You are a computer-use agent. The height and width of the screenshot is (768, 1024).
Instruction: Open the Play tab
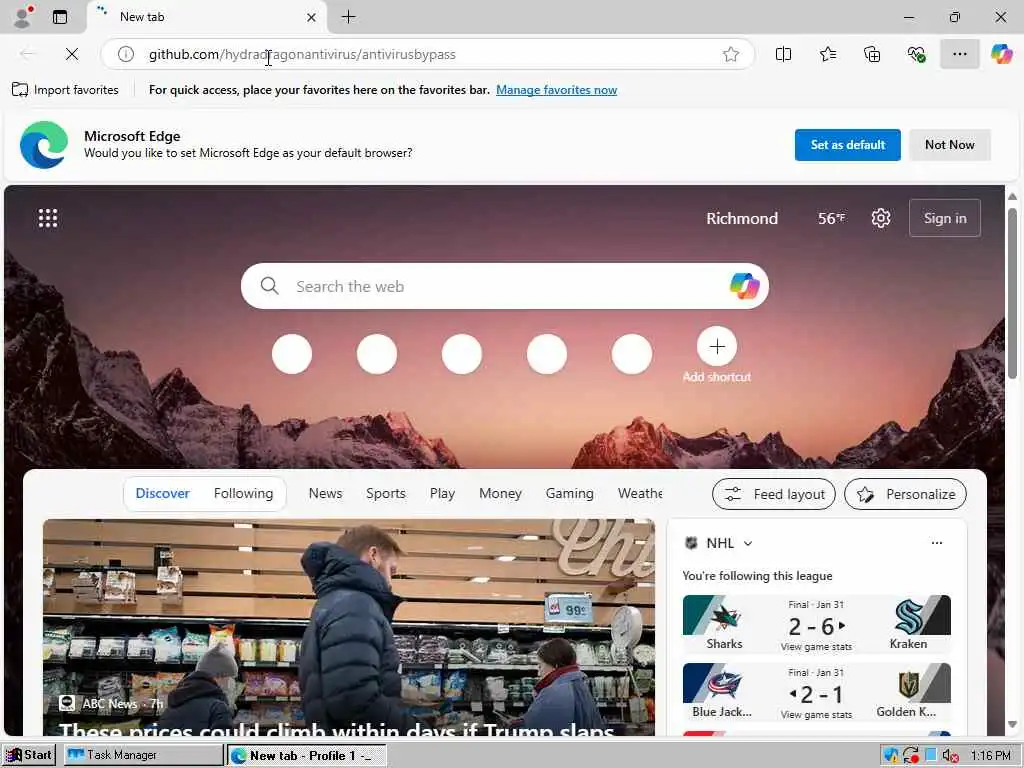(442, 494)
